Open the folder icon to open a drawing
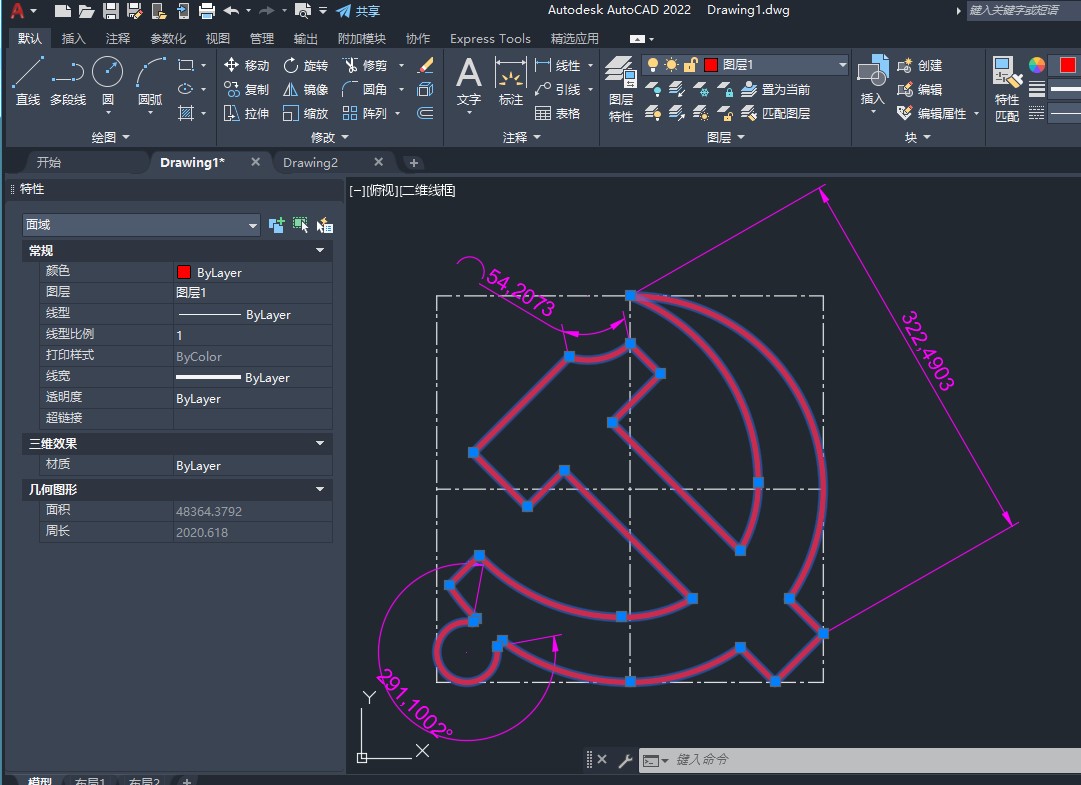The image size is (1081, 785). [x=86, y=10]
